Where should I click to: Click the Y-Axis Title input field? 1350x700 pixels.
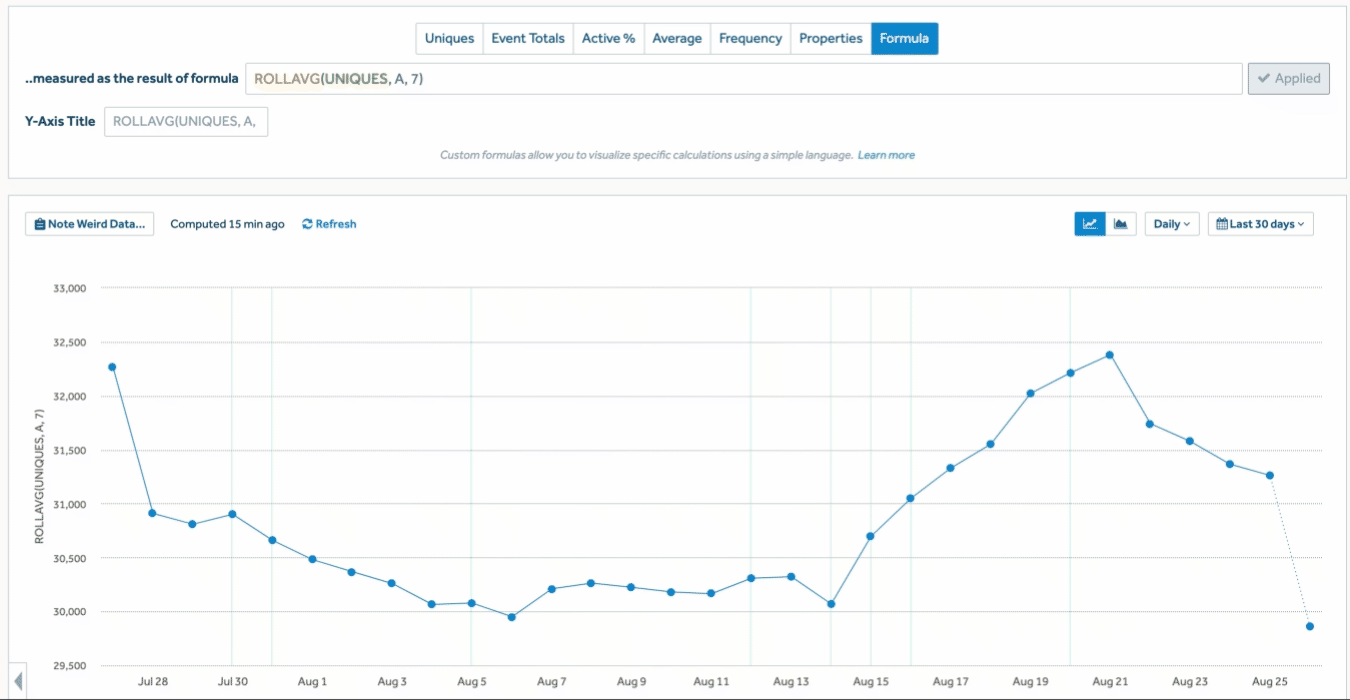pyautogui.click(x=186, y=122)
